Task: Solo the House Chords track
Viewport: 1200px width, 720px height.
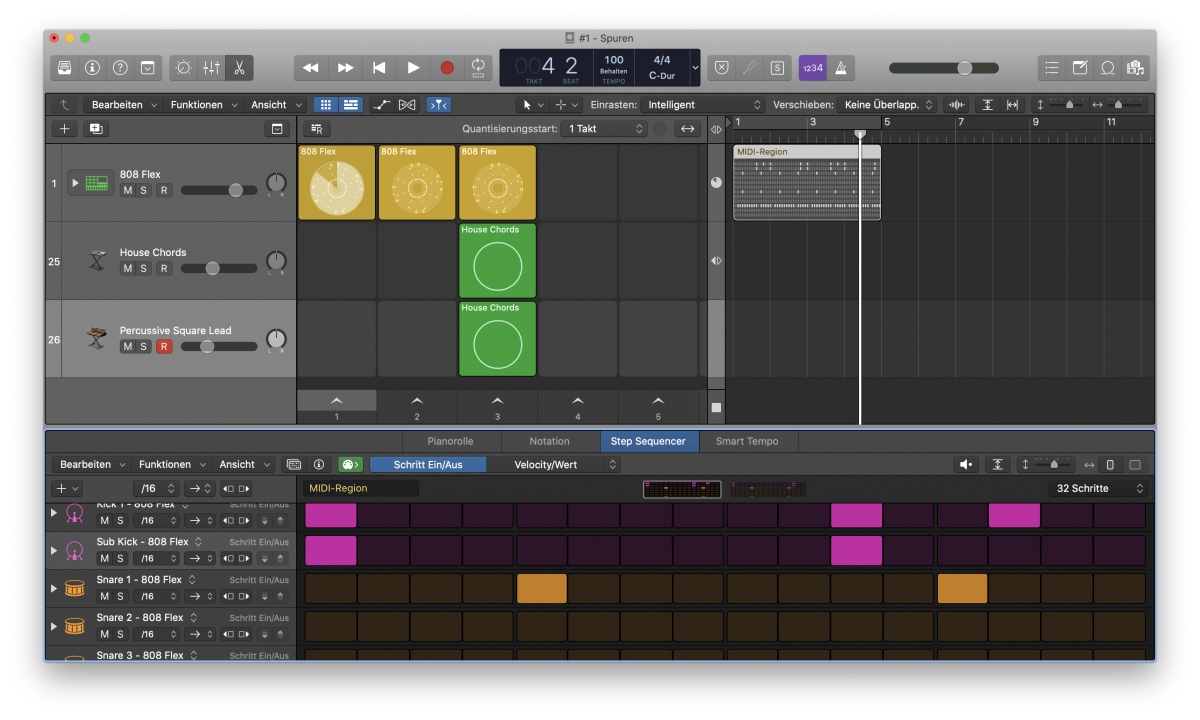Action: (x=145, y=268)
